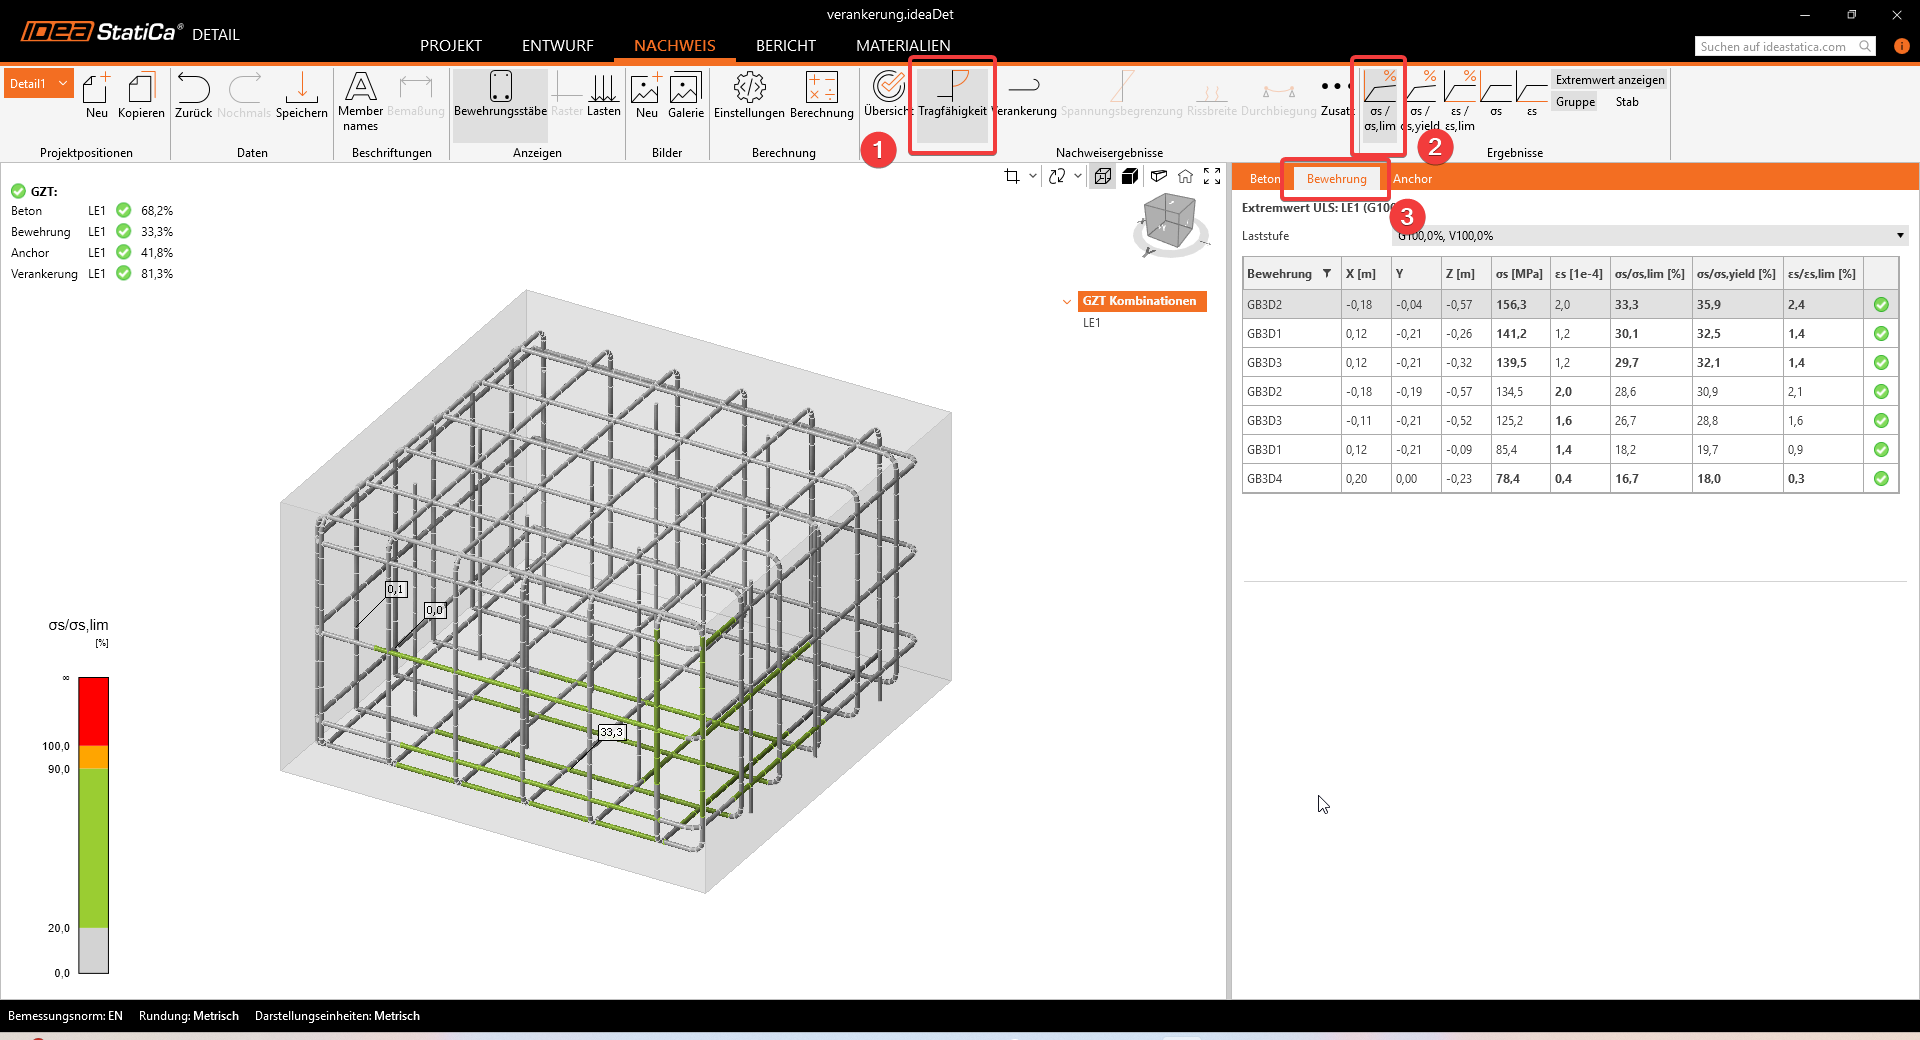Select the Stab results option
Viewport: 1920px width, 1040px height.
pyautogui.click(x=1627, y=102)
